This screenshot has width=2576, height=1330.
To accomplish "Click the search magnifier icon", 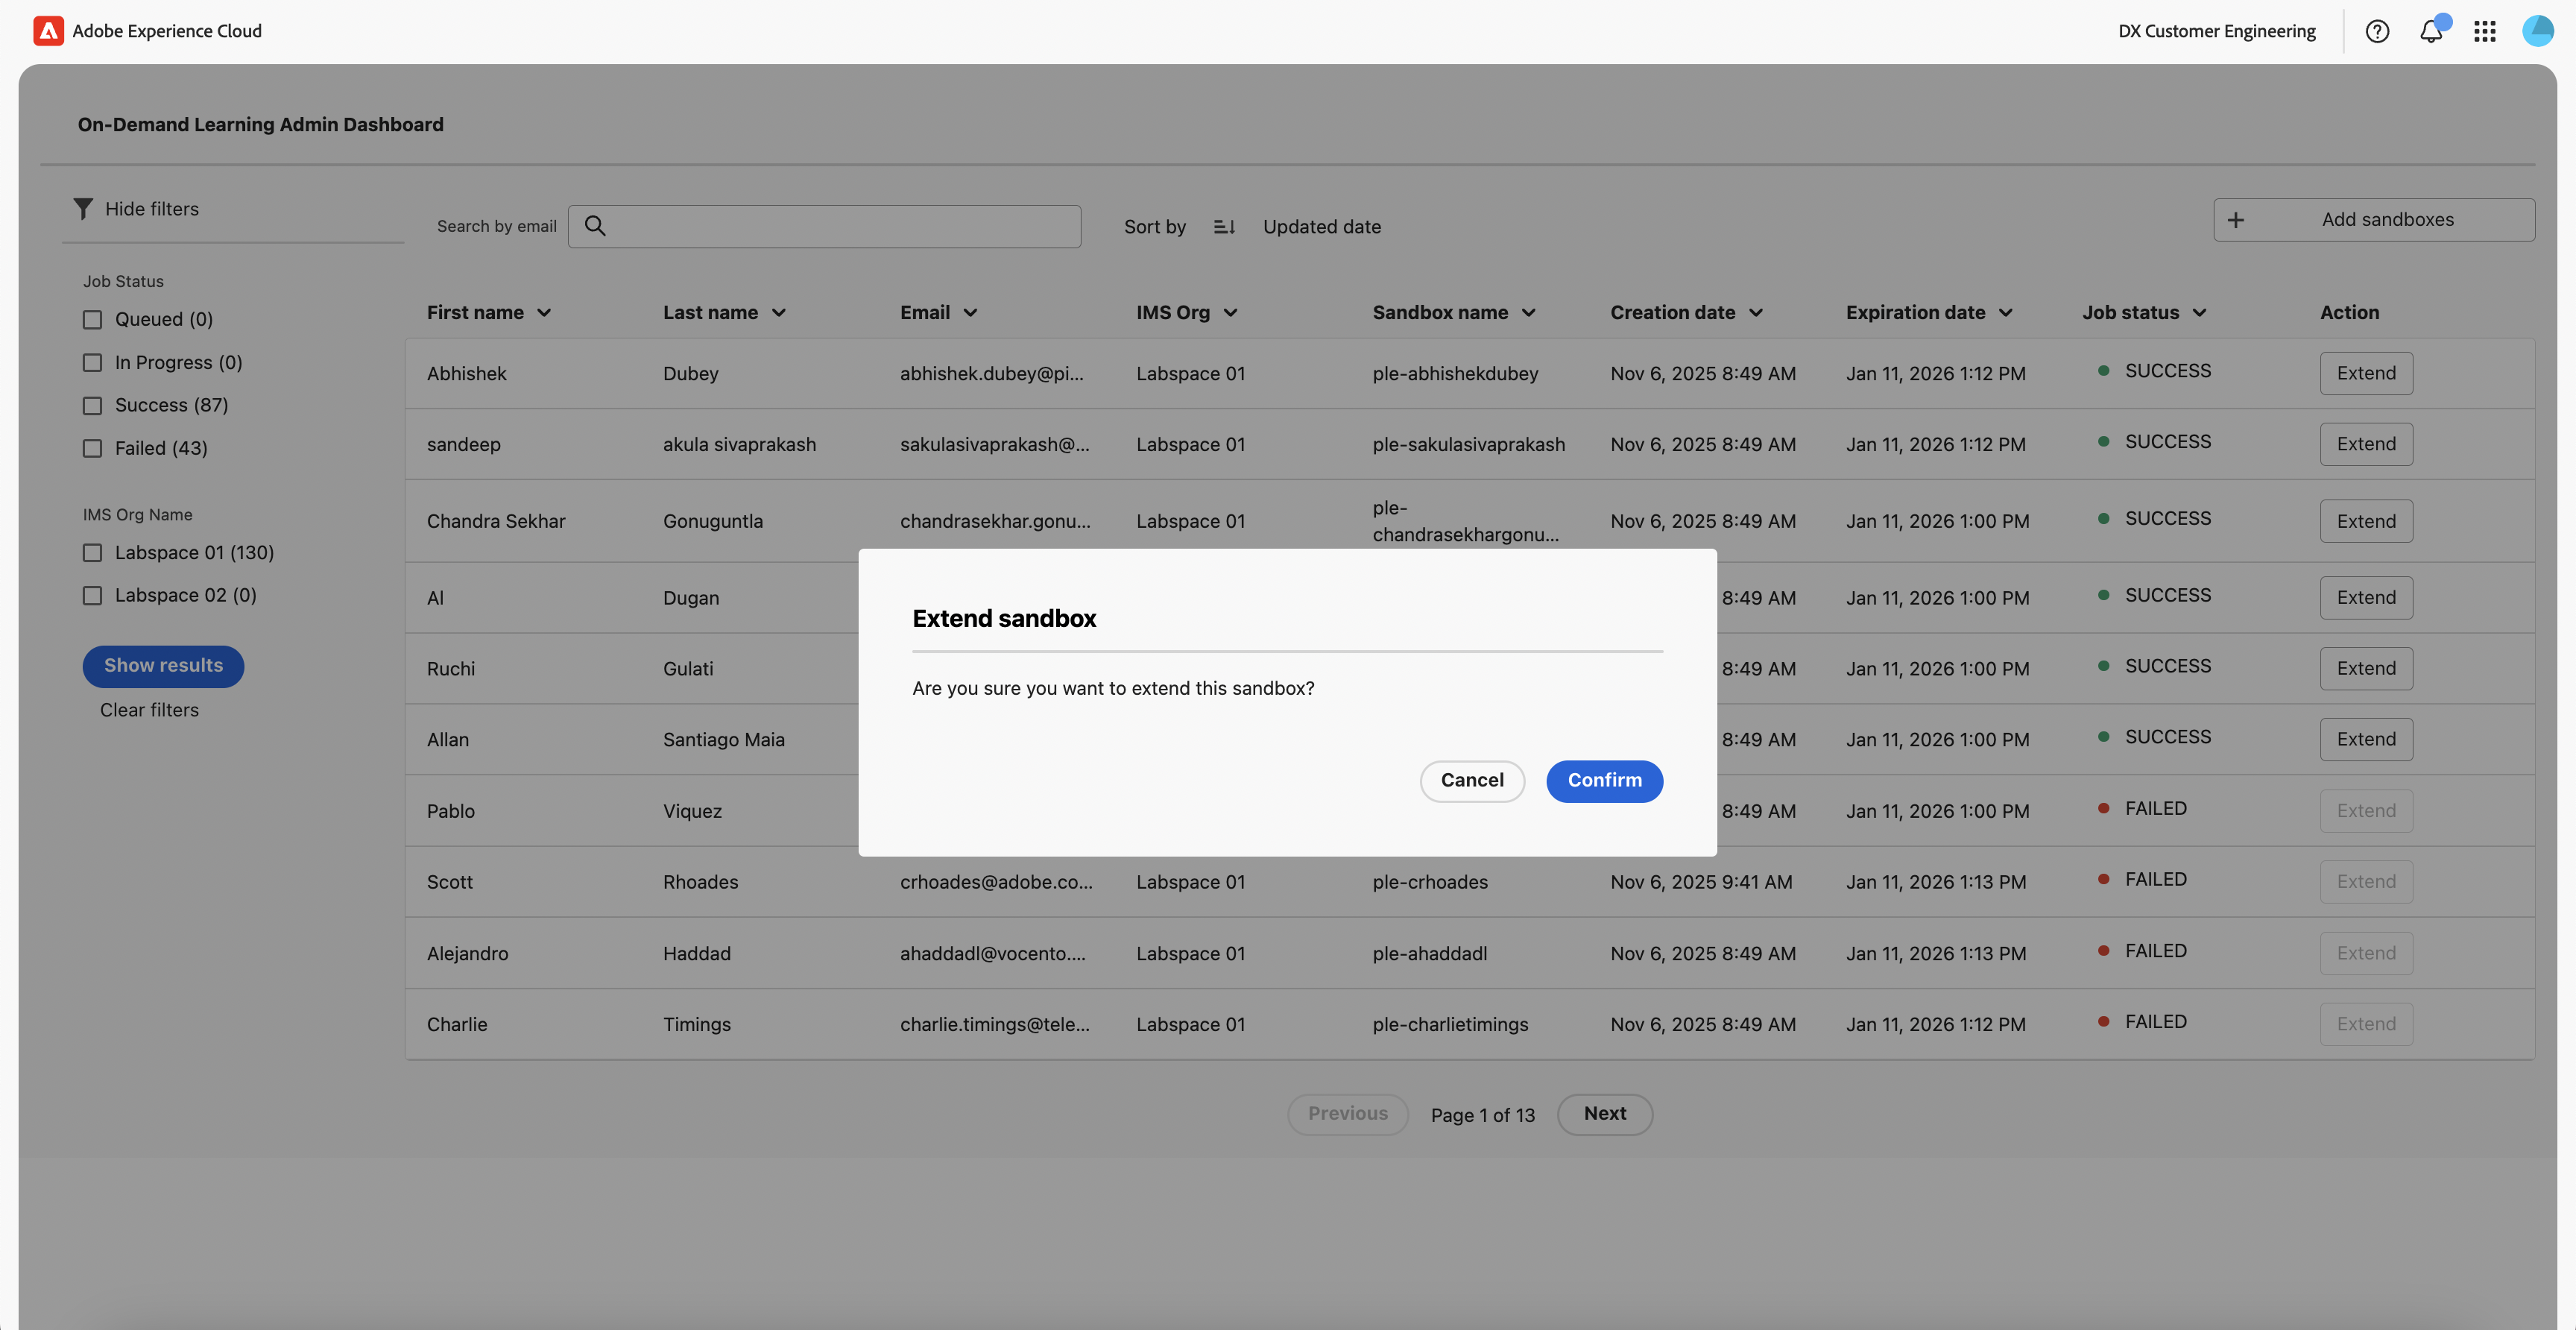I will (x=595, y=226).
